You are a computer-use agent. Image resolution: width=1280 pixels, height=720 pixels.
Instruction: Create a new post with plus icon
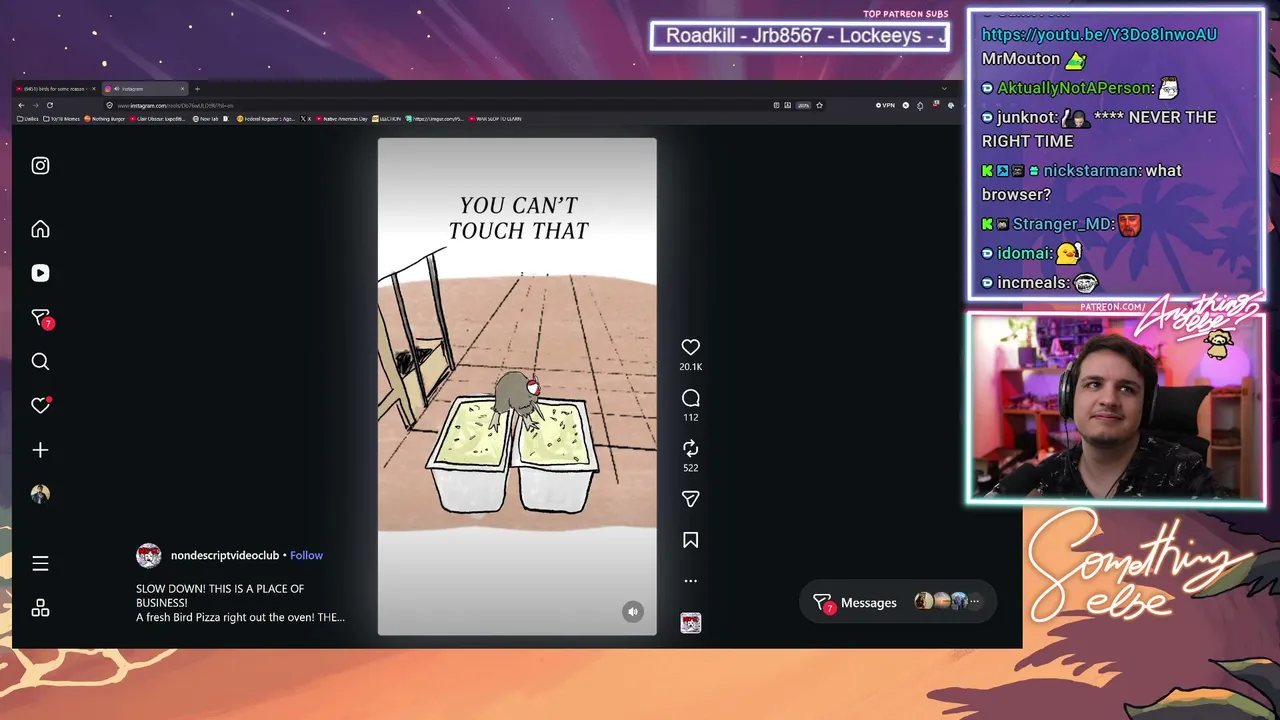click(x=40, y=450)
